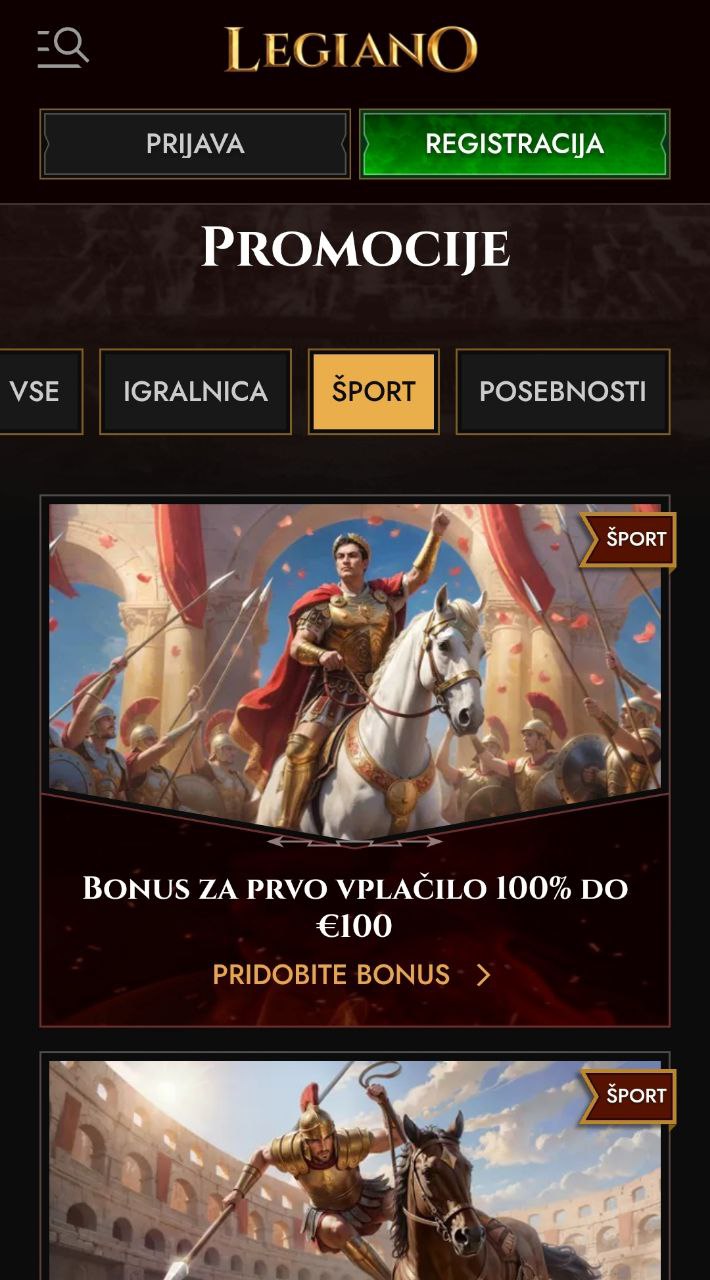The height and width of the screenshot is (1280, 710).
Task: Tap the chevron next to Pridobite Bonus
Action: [483, 975]
